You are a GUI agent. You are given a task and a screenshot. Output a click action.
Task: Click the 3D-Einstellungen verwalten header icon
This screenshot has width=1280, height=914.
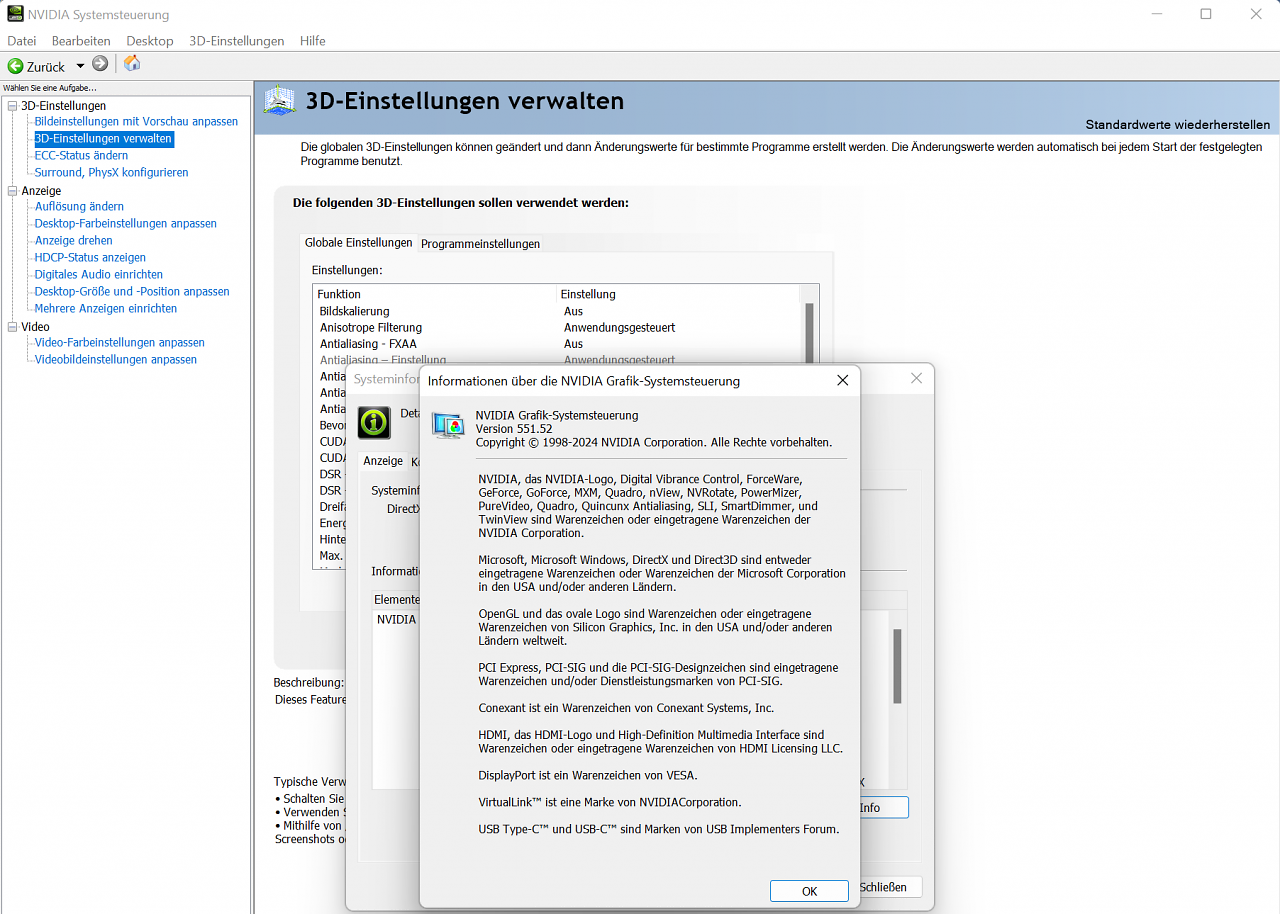(279, 101)
